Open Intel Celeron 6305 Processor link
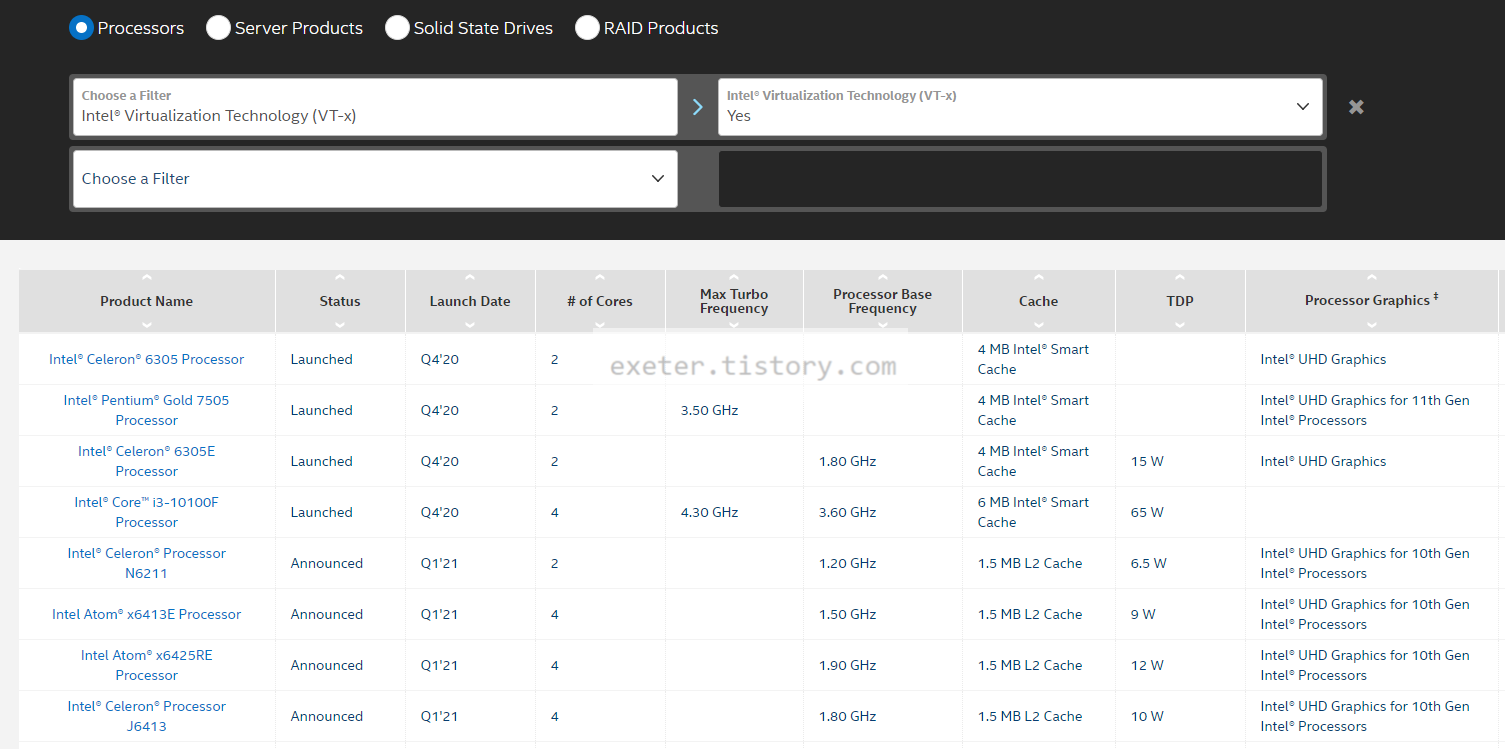Image resolution: width=1505 pixels, height=749 pixels. click(x=147, y=359)
